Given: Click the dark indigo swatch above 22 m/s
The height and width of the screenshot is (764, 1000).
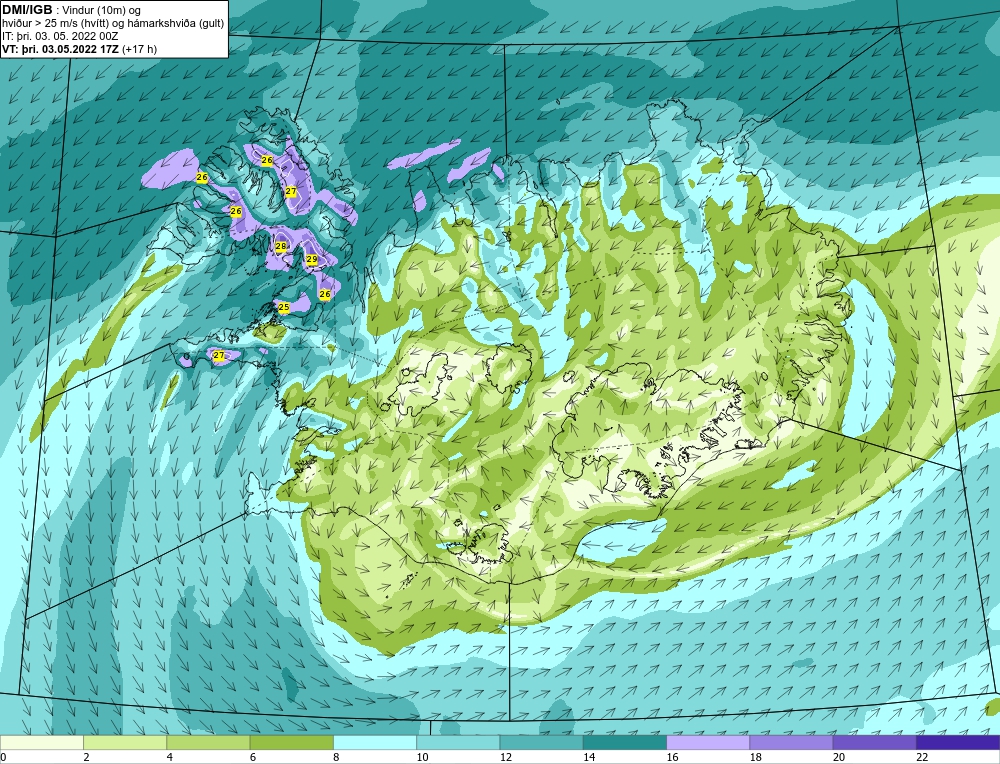Looking at the screenshot, I should (x=958, y=743).
